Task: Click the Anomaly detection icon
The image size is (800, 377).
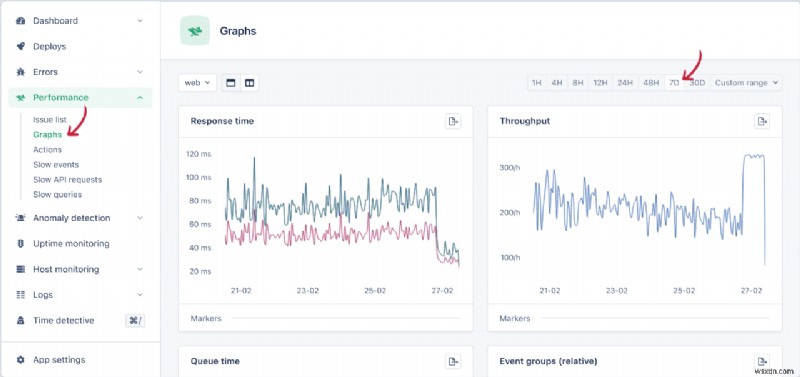Action: coord(20,218)
